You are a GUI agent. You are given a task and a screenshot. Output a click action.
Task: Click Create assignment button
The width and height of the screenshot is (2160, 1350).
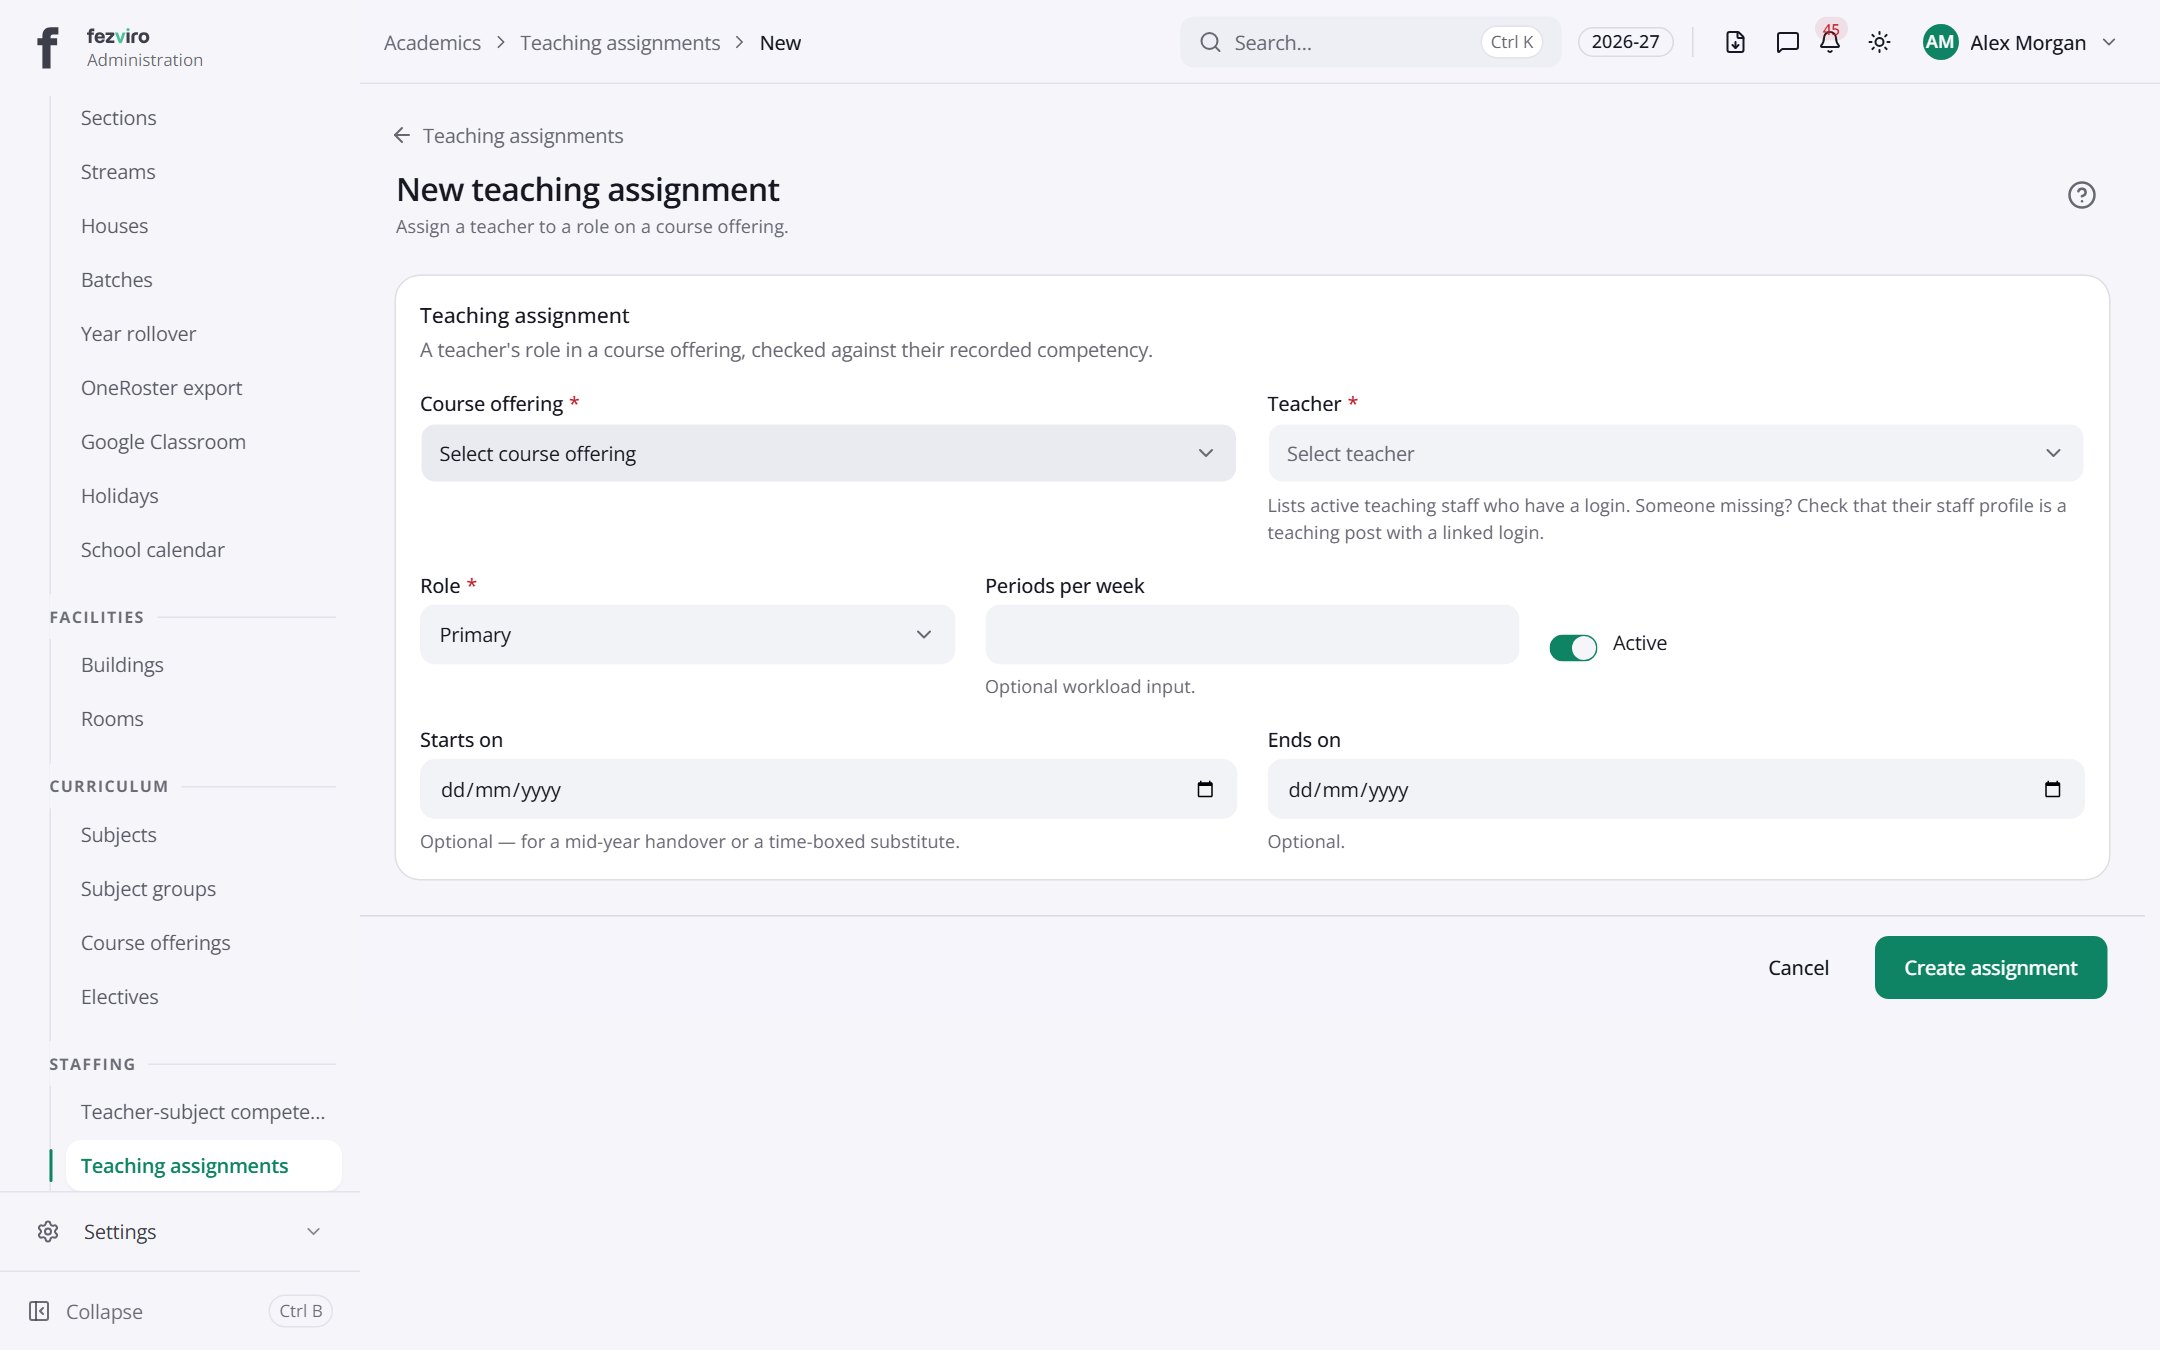coord(1990,967)
